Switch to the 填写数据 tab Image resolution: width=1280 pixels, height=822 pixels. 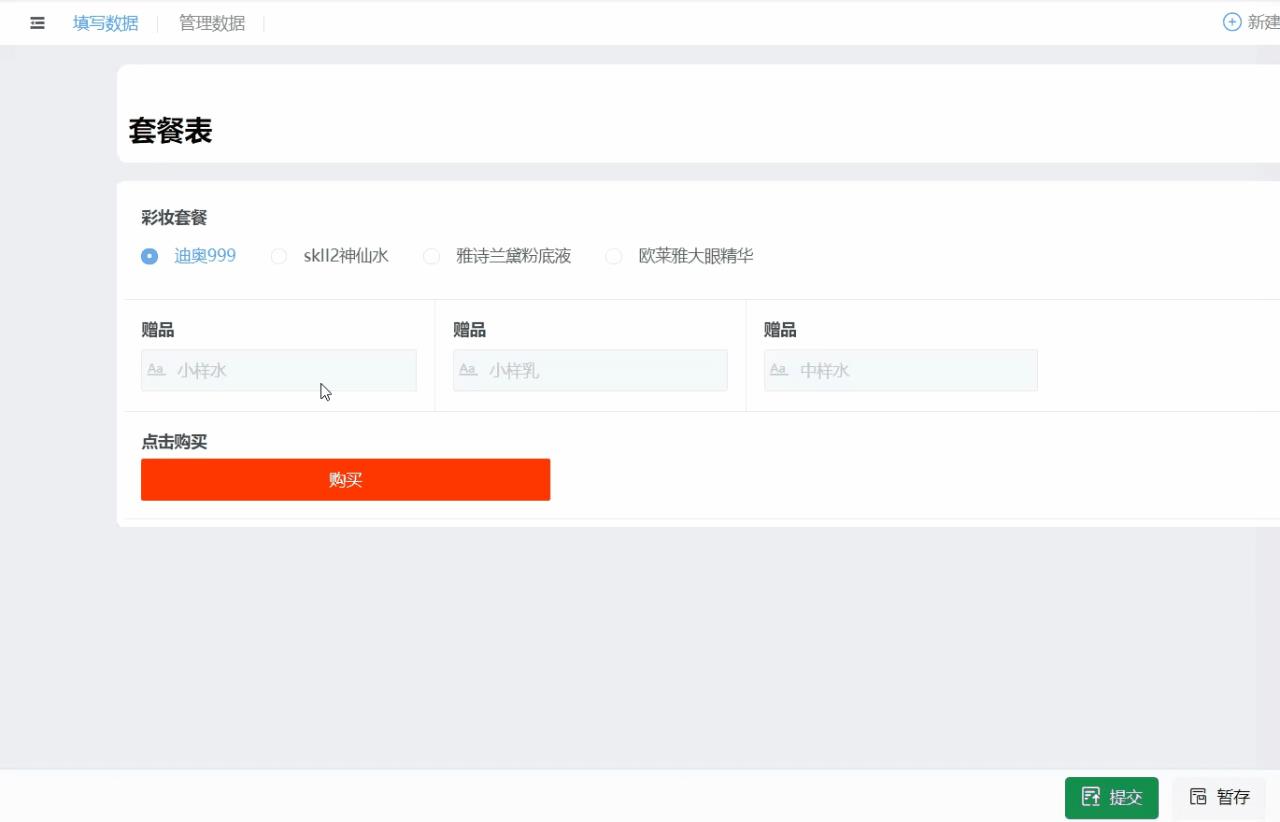106,23
